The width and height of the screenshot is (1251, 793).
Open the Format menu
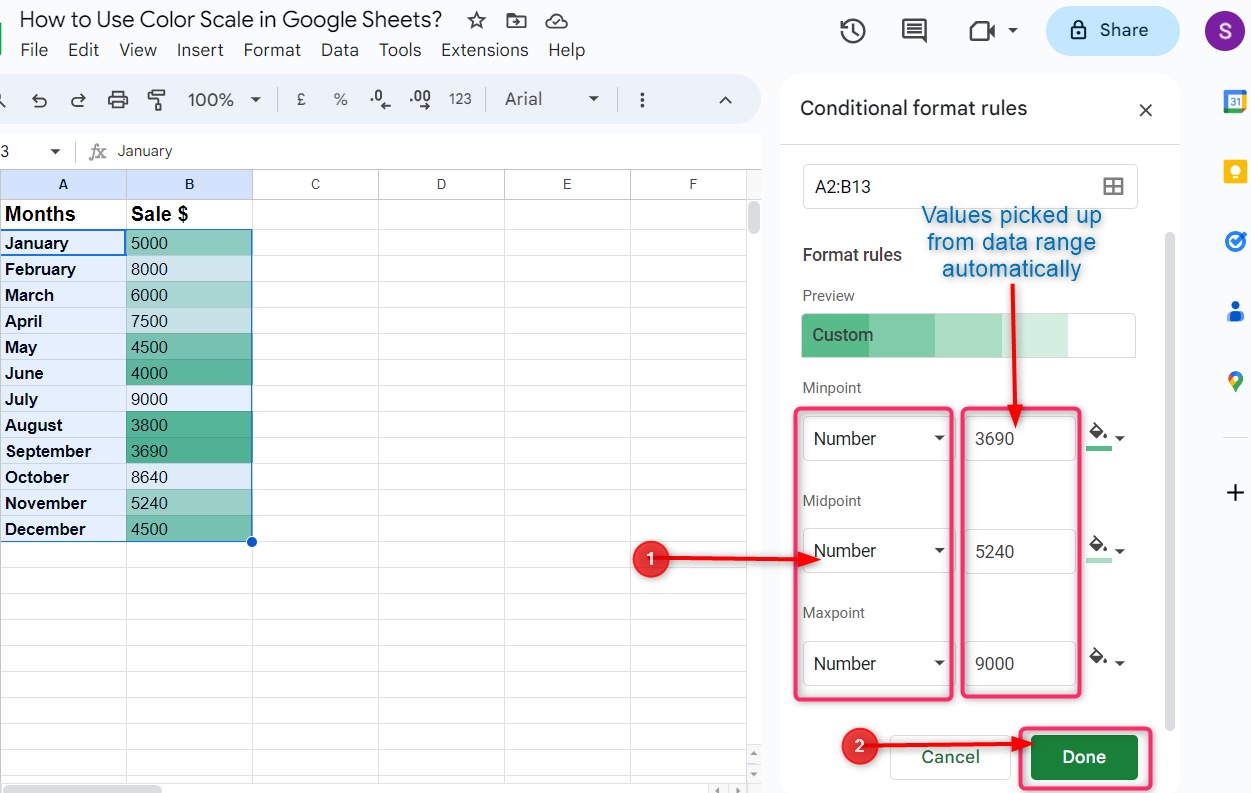point(272,50)
